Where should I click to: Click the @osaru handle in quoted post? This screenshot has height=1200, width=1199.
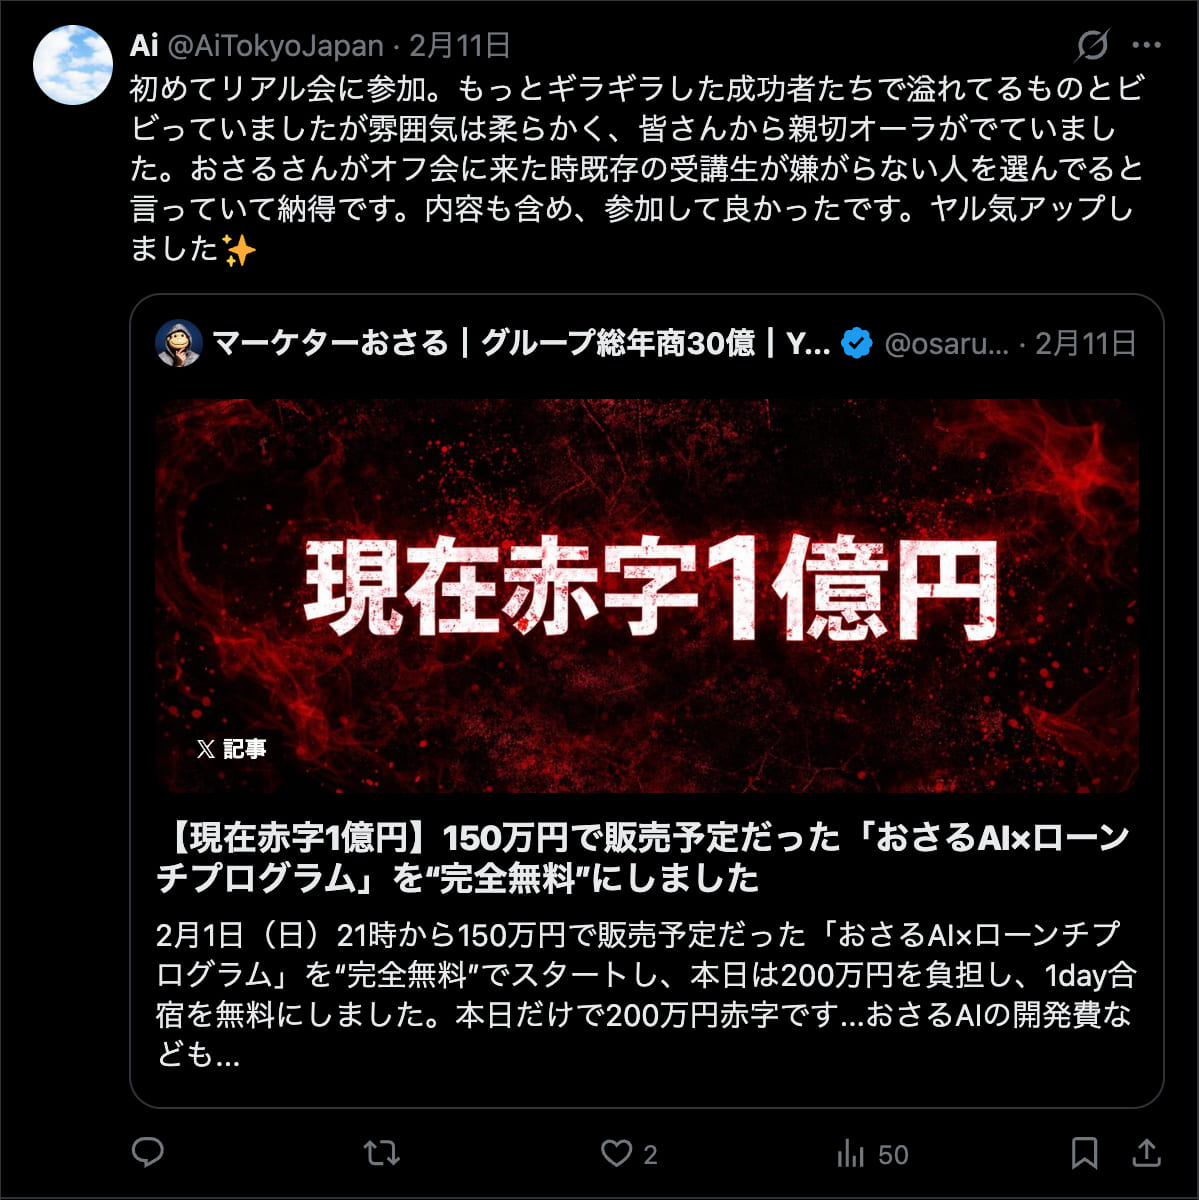(x=947, y=344)
